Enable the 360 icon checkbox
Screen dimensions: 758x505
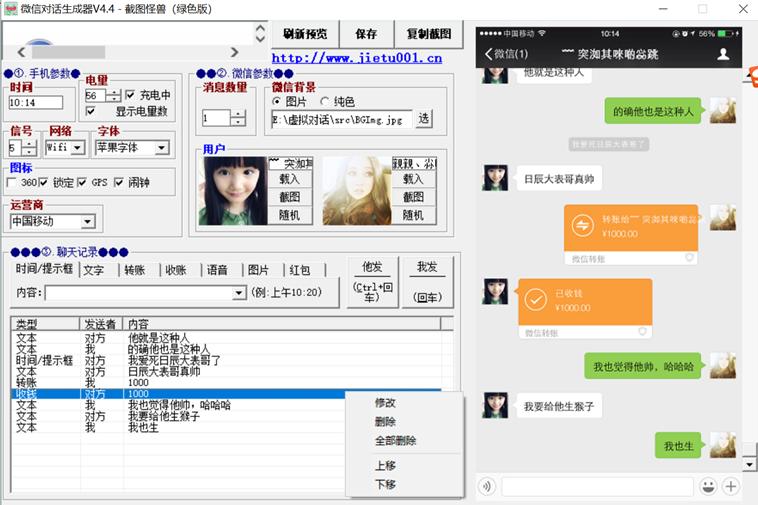tap(13, 182)
